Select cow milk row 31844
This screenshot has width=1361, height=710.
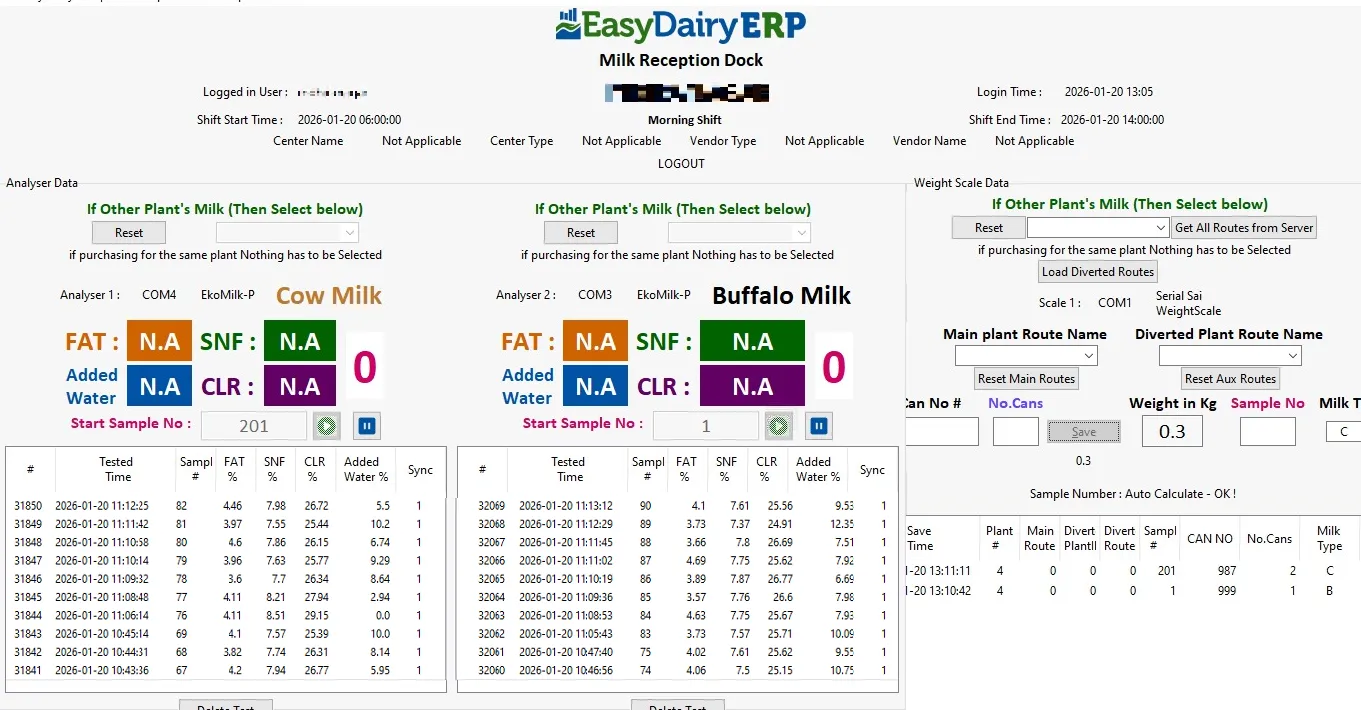click(x=226, y=615)
